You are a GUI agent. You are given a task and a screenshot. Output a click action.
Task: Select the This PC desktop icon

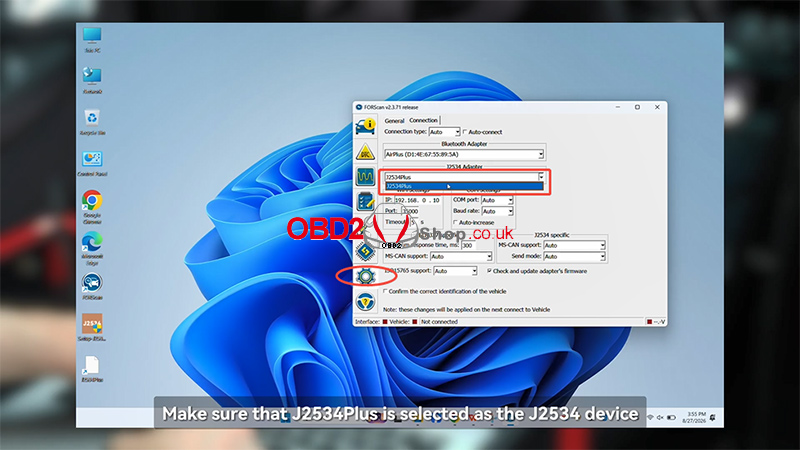(92, 40)
